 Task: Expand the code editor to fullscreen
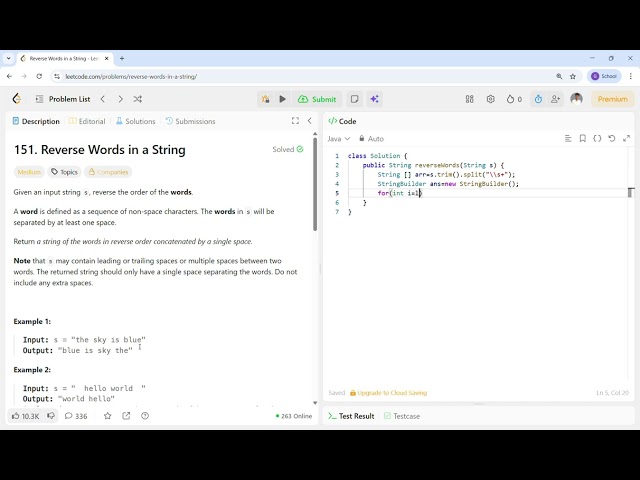(627, 139)
